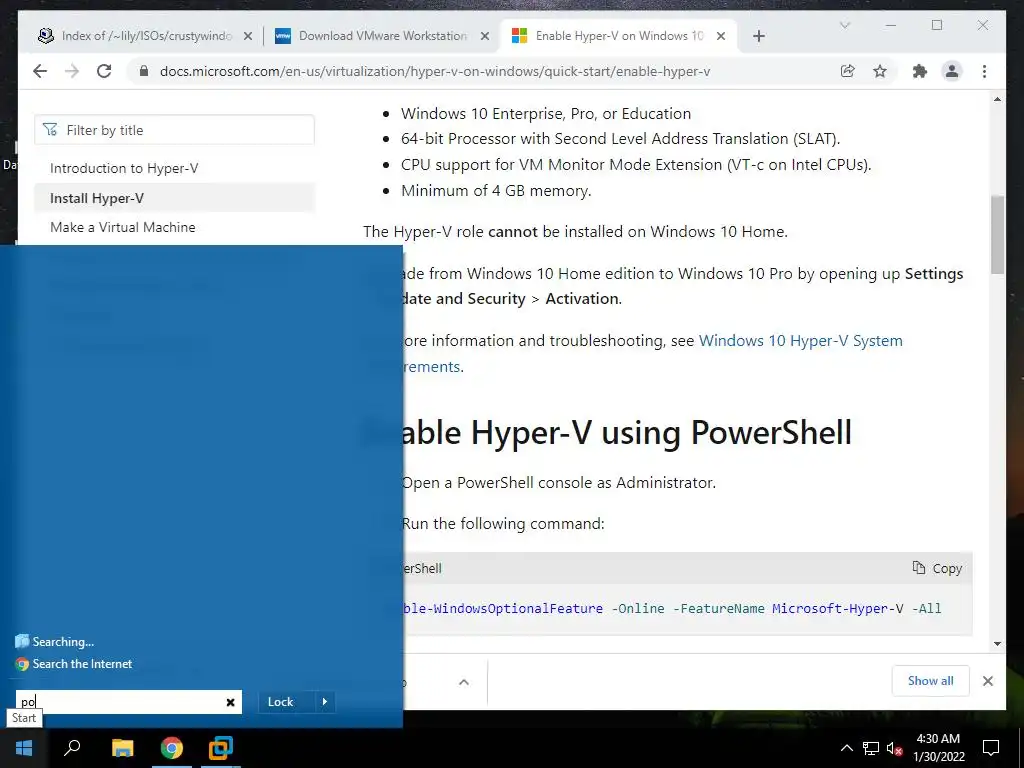
Task: Bookmark this page with the star
Action: point(880,71)
